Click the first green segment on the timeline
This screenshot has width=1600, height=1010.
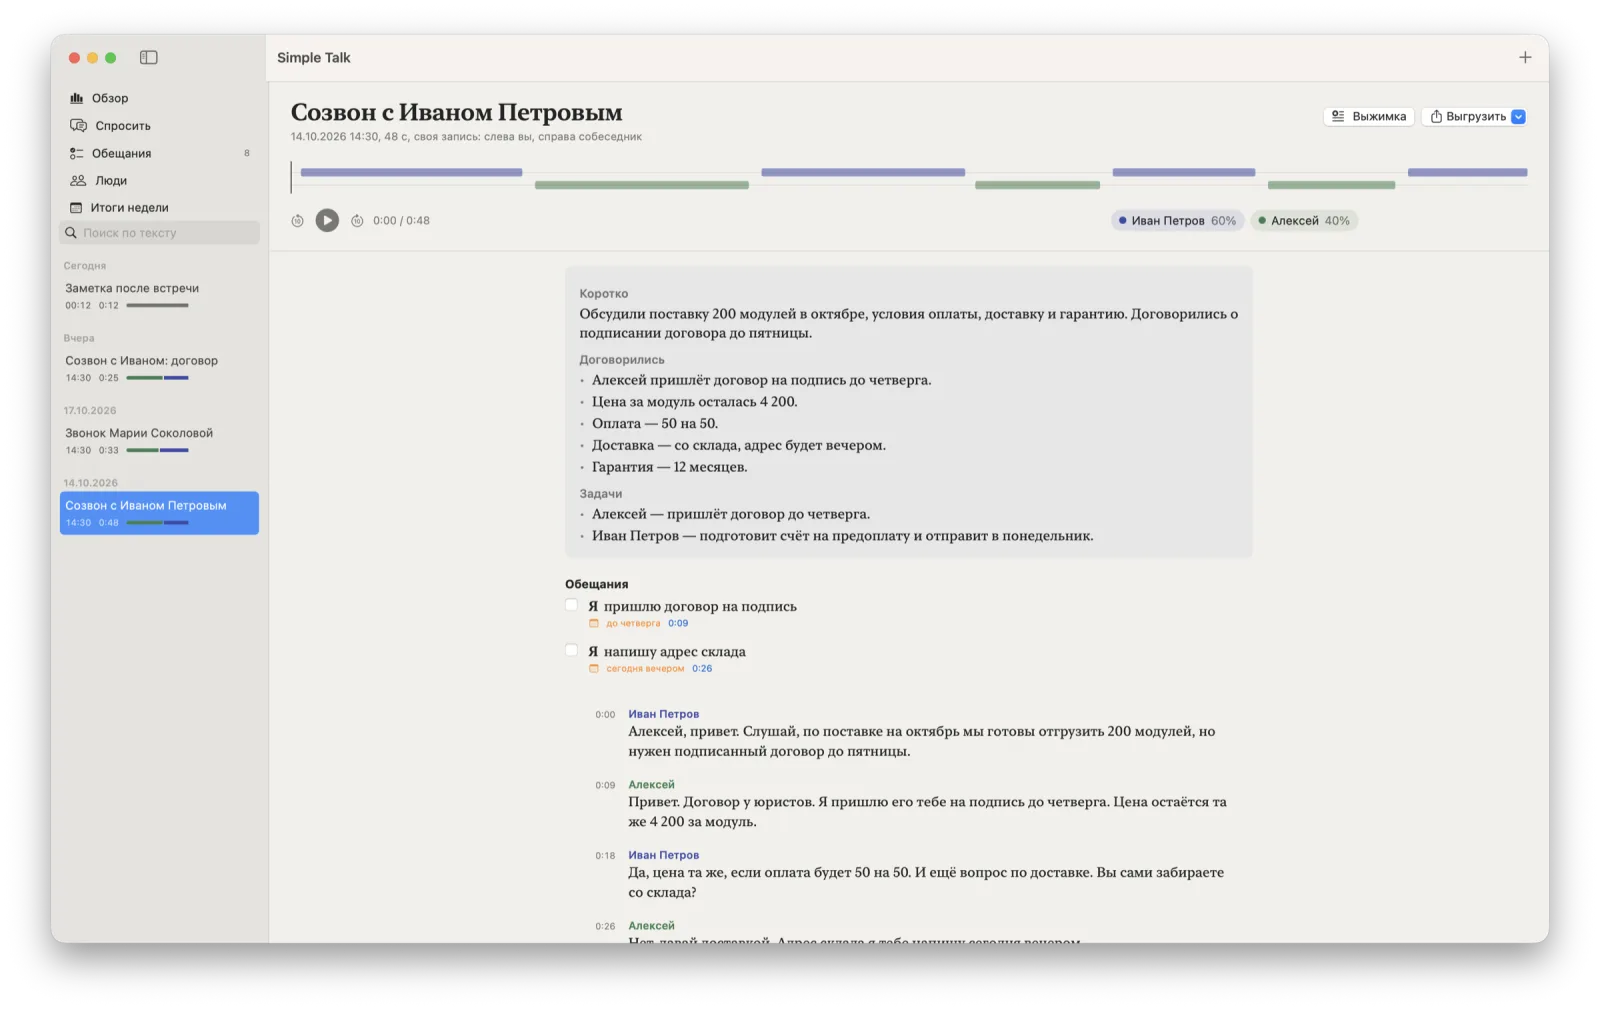coord(642,184)
